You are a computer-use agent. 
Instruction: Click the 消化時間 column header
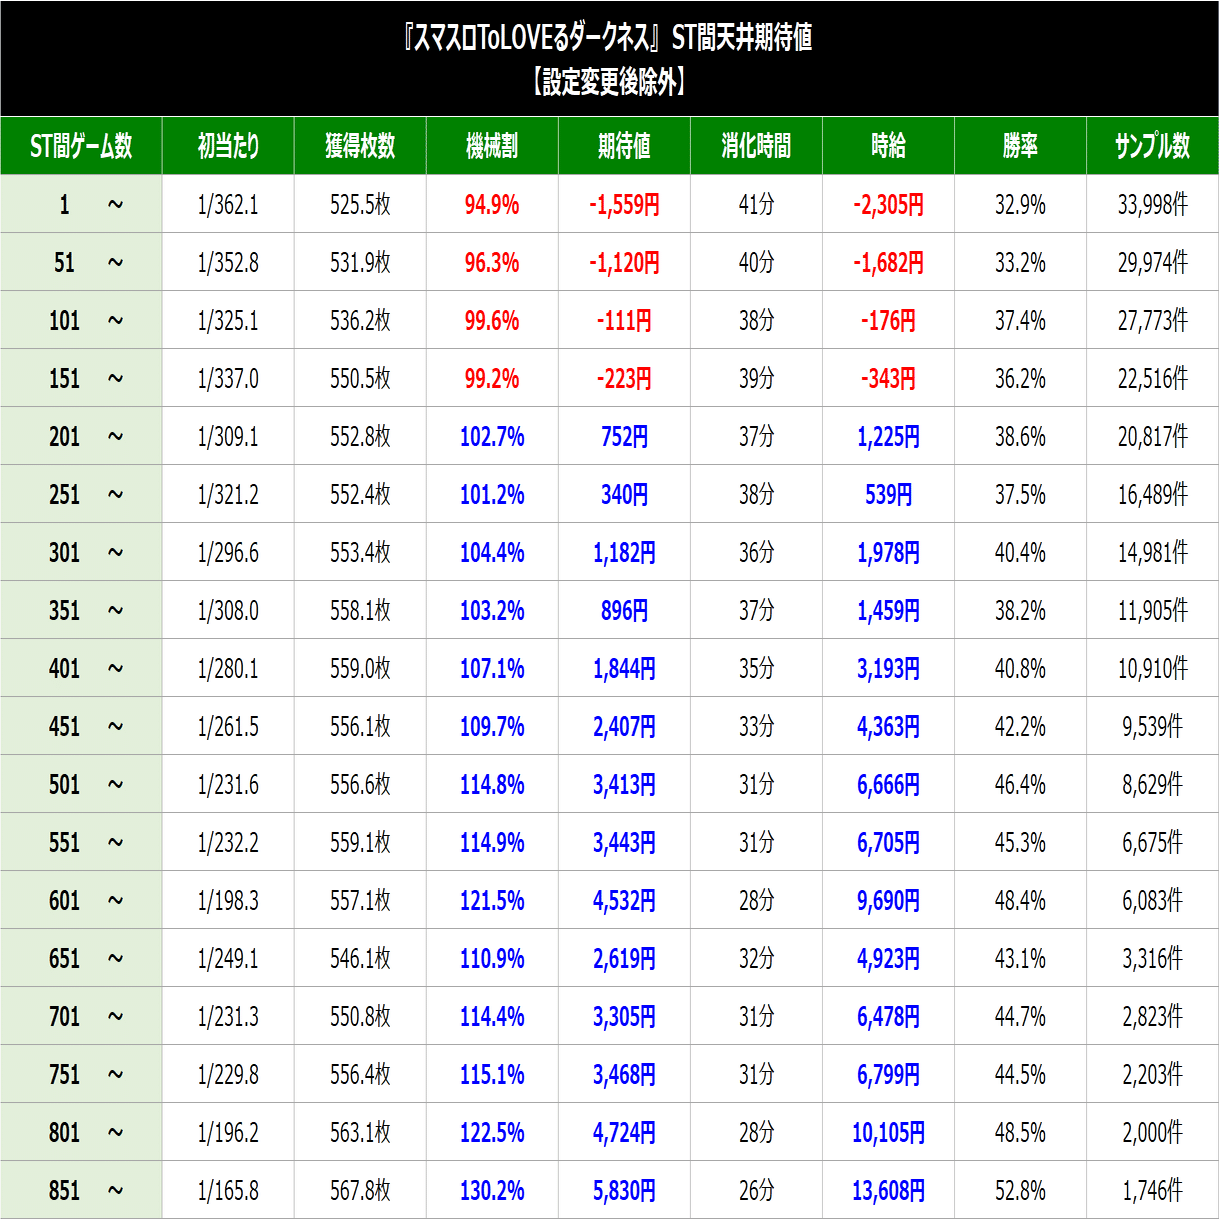(756, 146)
